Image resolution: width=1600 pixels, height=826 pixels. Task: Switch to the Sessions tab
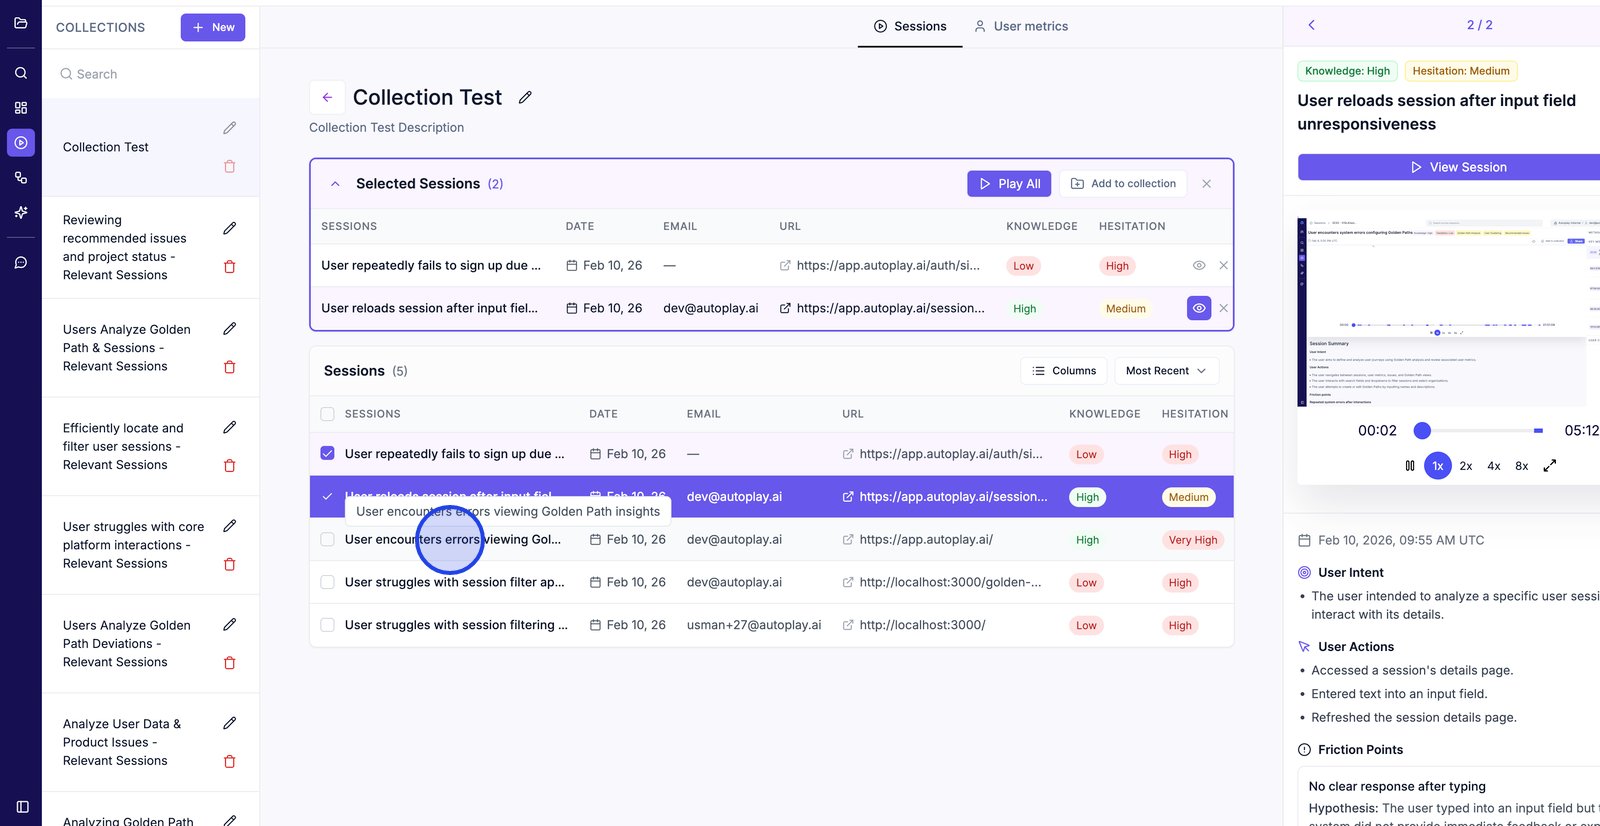click(x=910, y=26)
